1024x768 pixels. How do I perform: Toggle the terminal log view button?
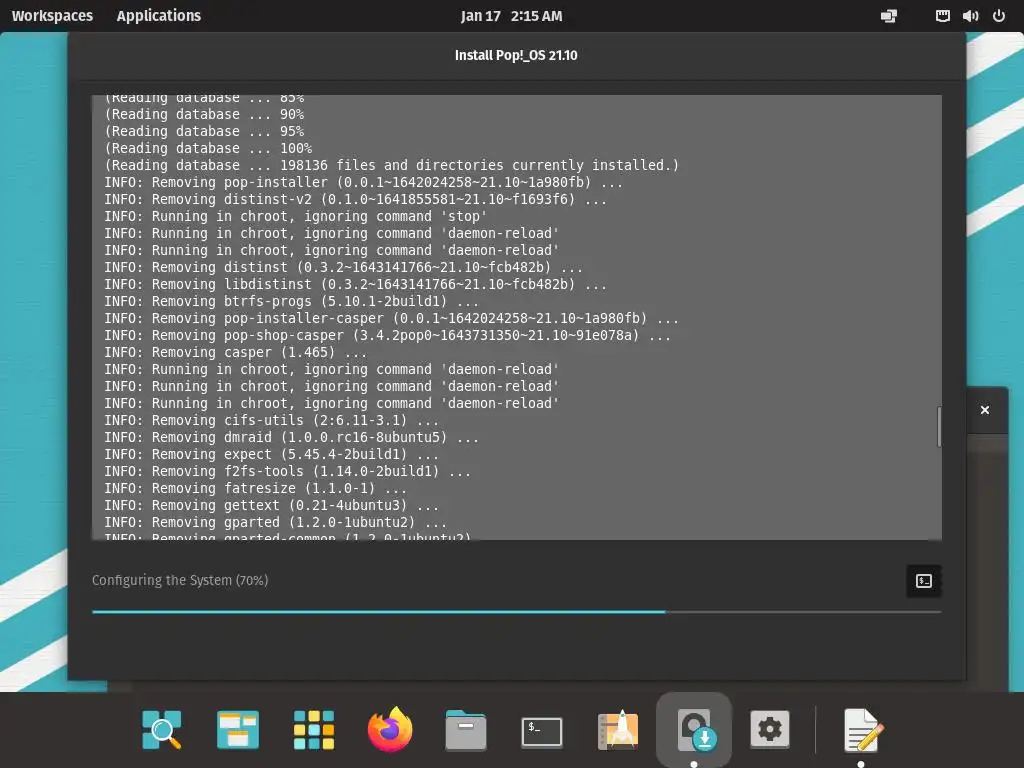pos(923,581)
